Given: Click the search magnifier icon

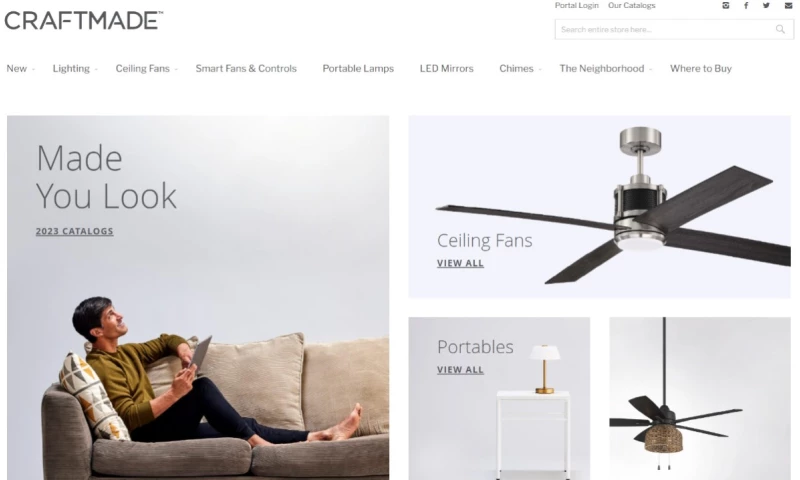Looking at the screenshot, I should coord(780,29).
